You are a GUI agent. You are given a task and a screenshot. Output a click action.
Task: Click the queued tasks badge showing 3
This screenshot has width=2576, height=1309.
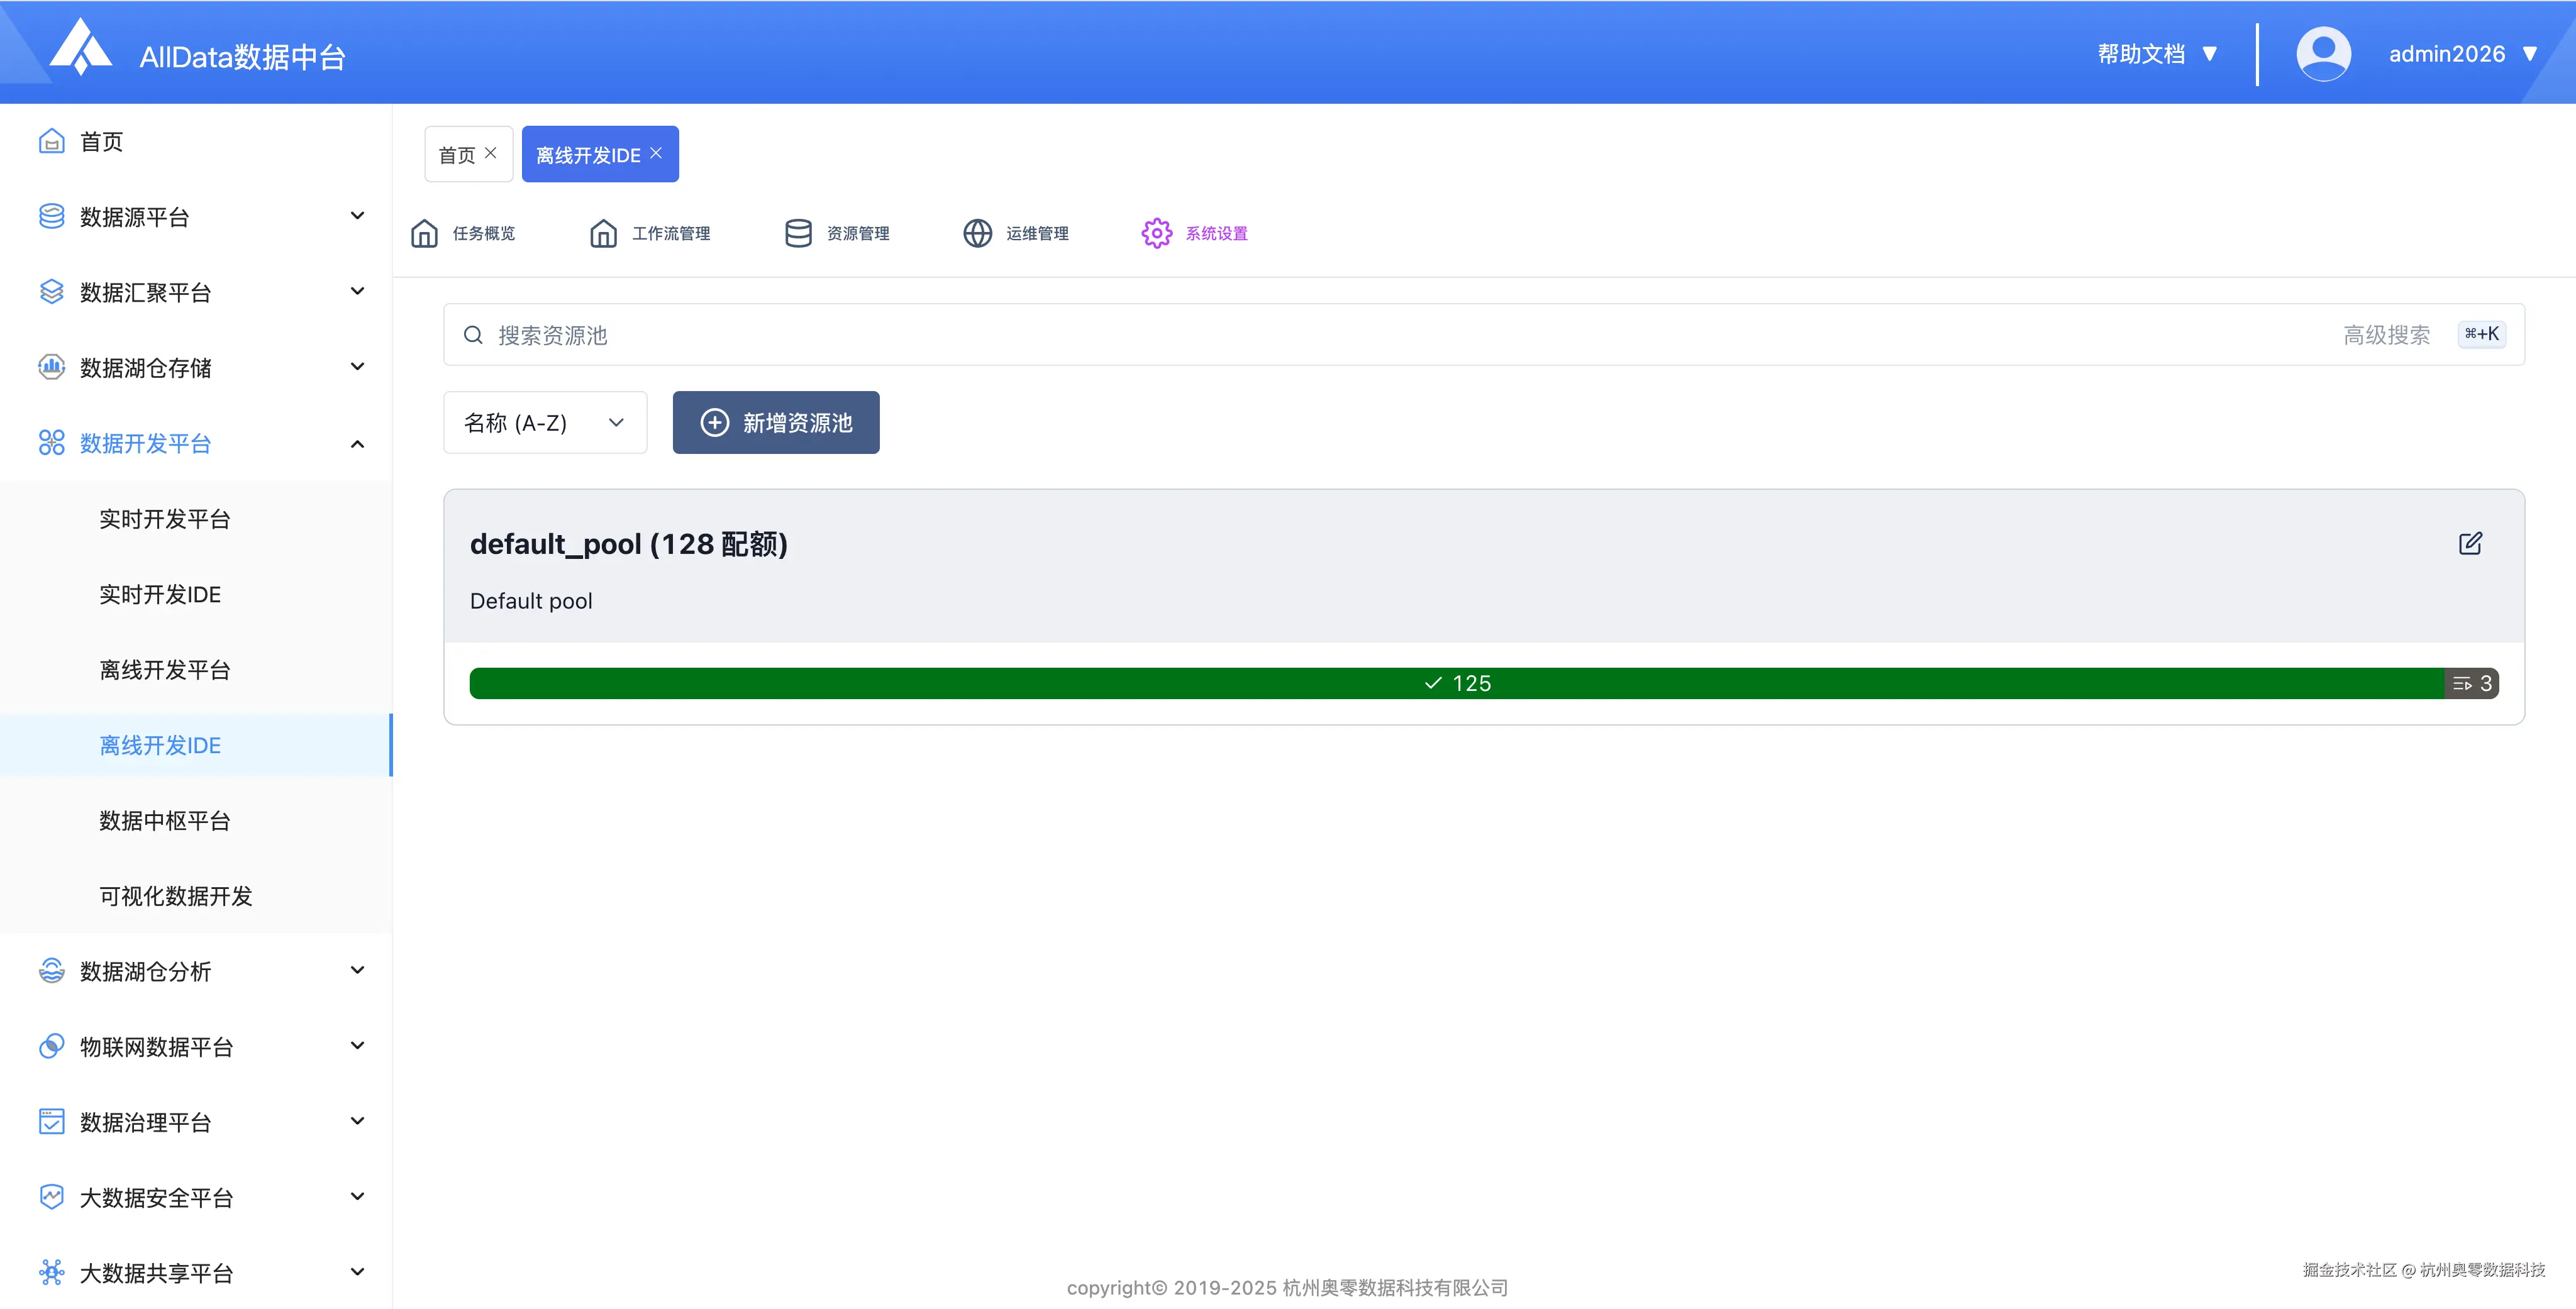tap(2472, 683)
